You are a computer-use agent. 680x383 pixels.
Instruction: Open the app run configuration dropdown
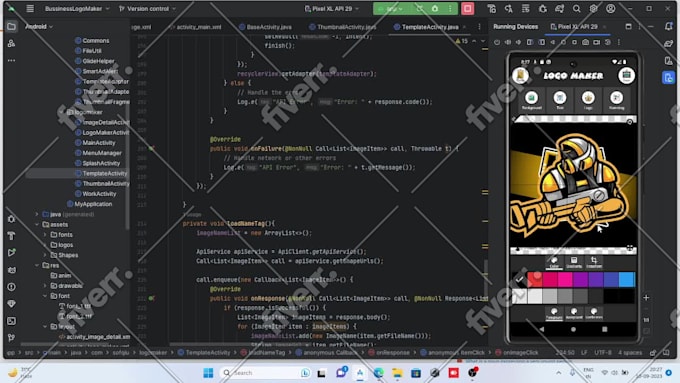391,9
